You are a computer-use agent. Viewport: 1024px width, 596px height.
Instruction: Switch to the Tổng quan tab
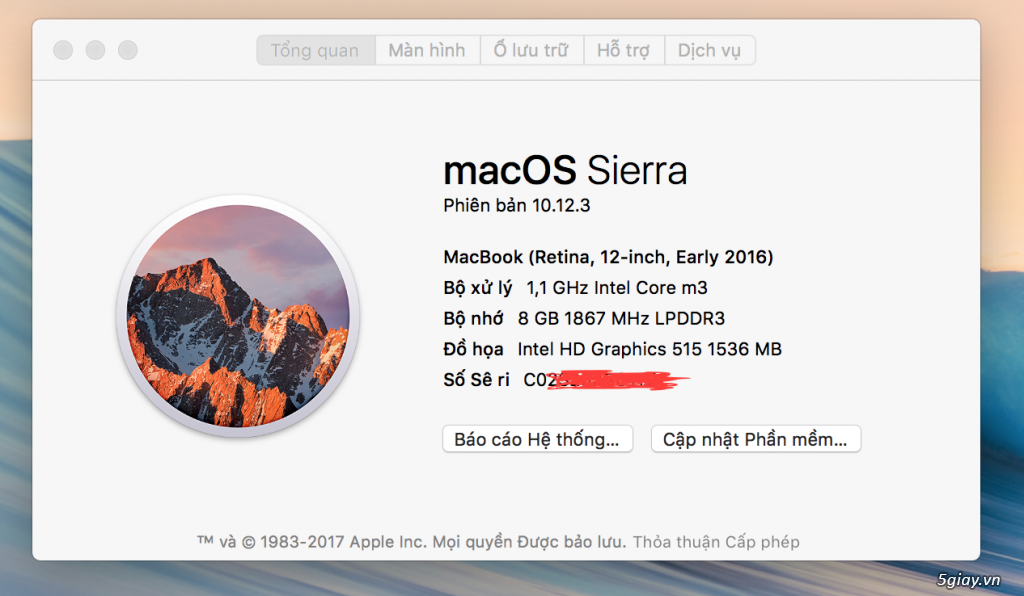(316, 50)
